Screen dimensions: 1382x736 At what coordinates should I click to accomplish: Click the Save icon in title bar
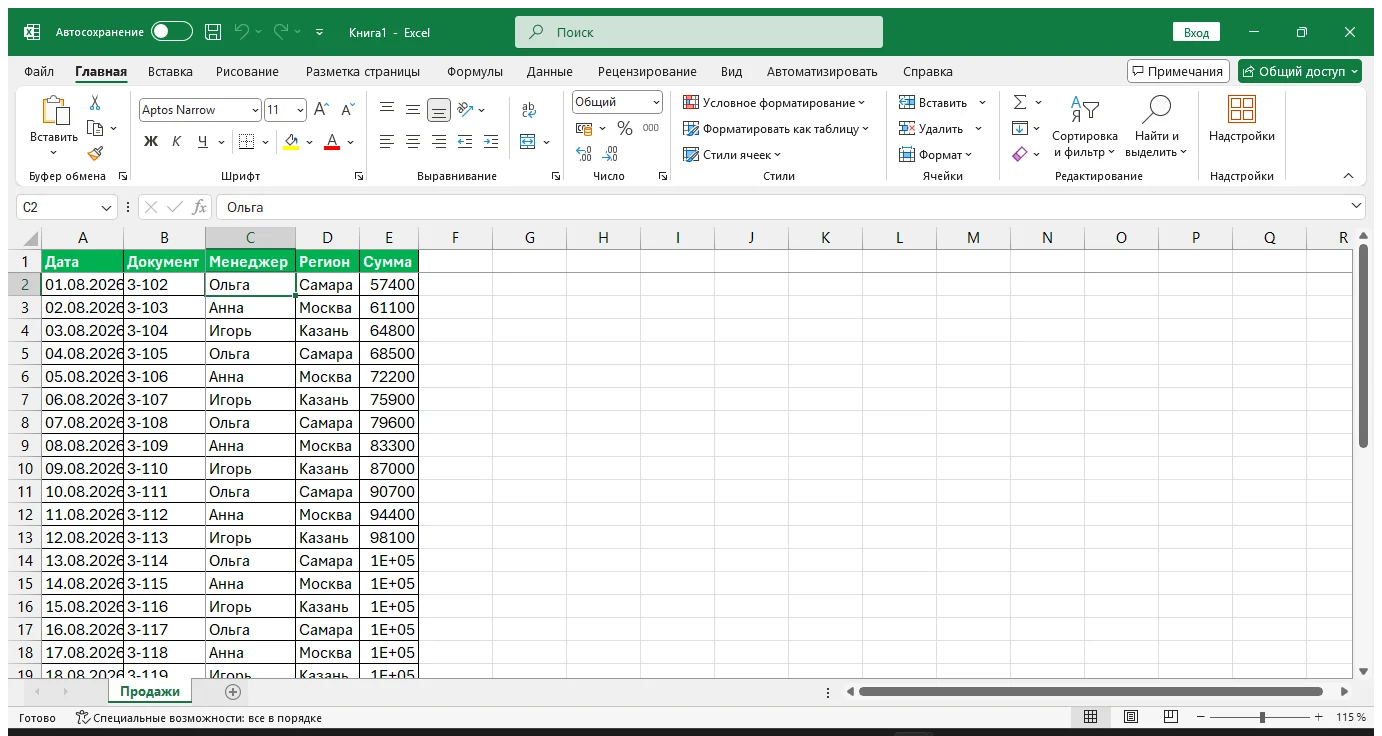213,32
